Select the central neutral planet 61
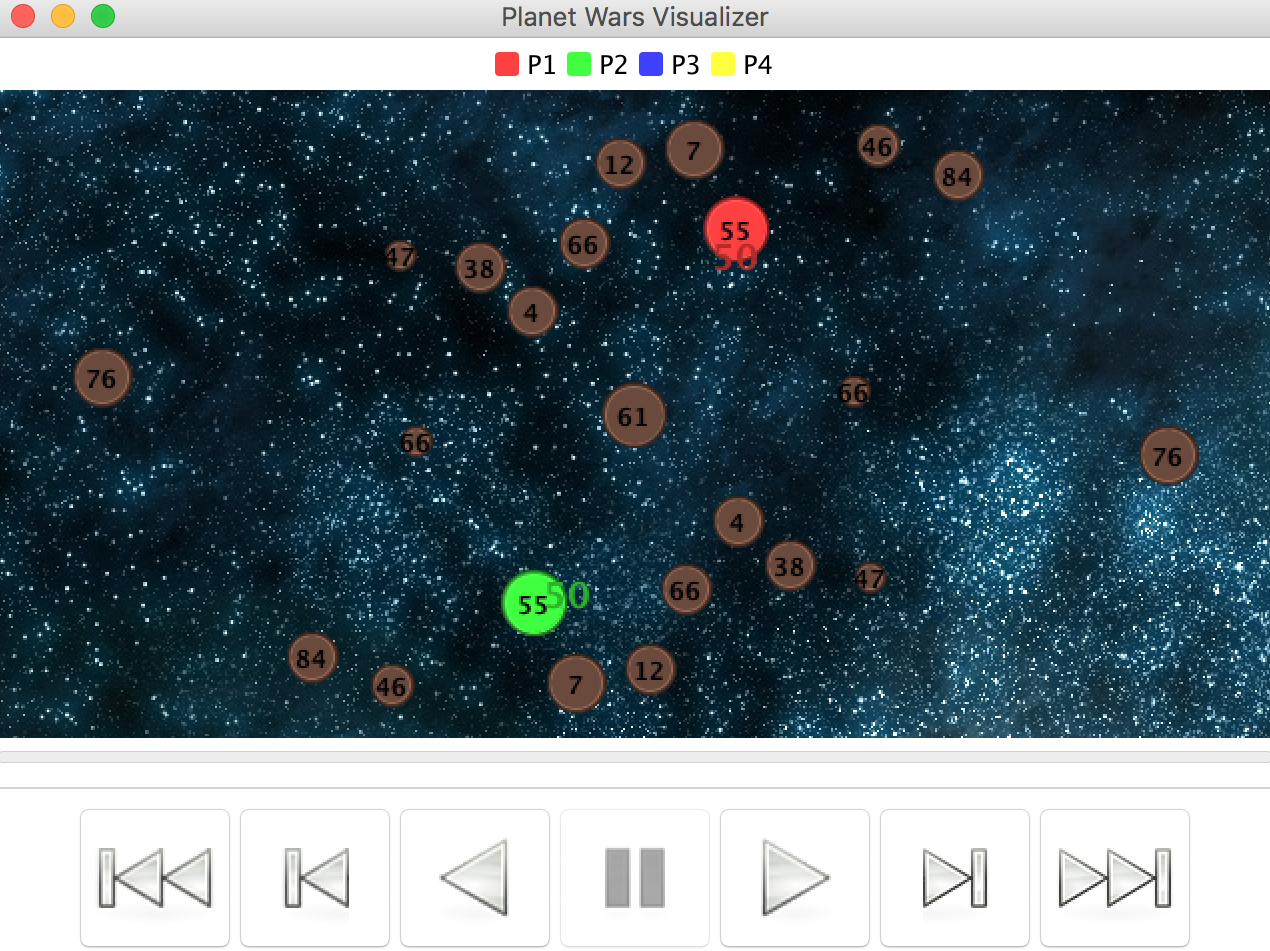The height and width of the screenshot is (951, 1270). pos(634,416)
